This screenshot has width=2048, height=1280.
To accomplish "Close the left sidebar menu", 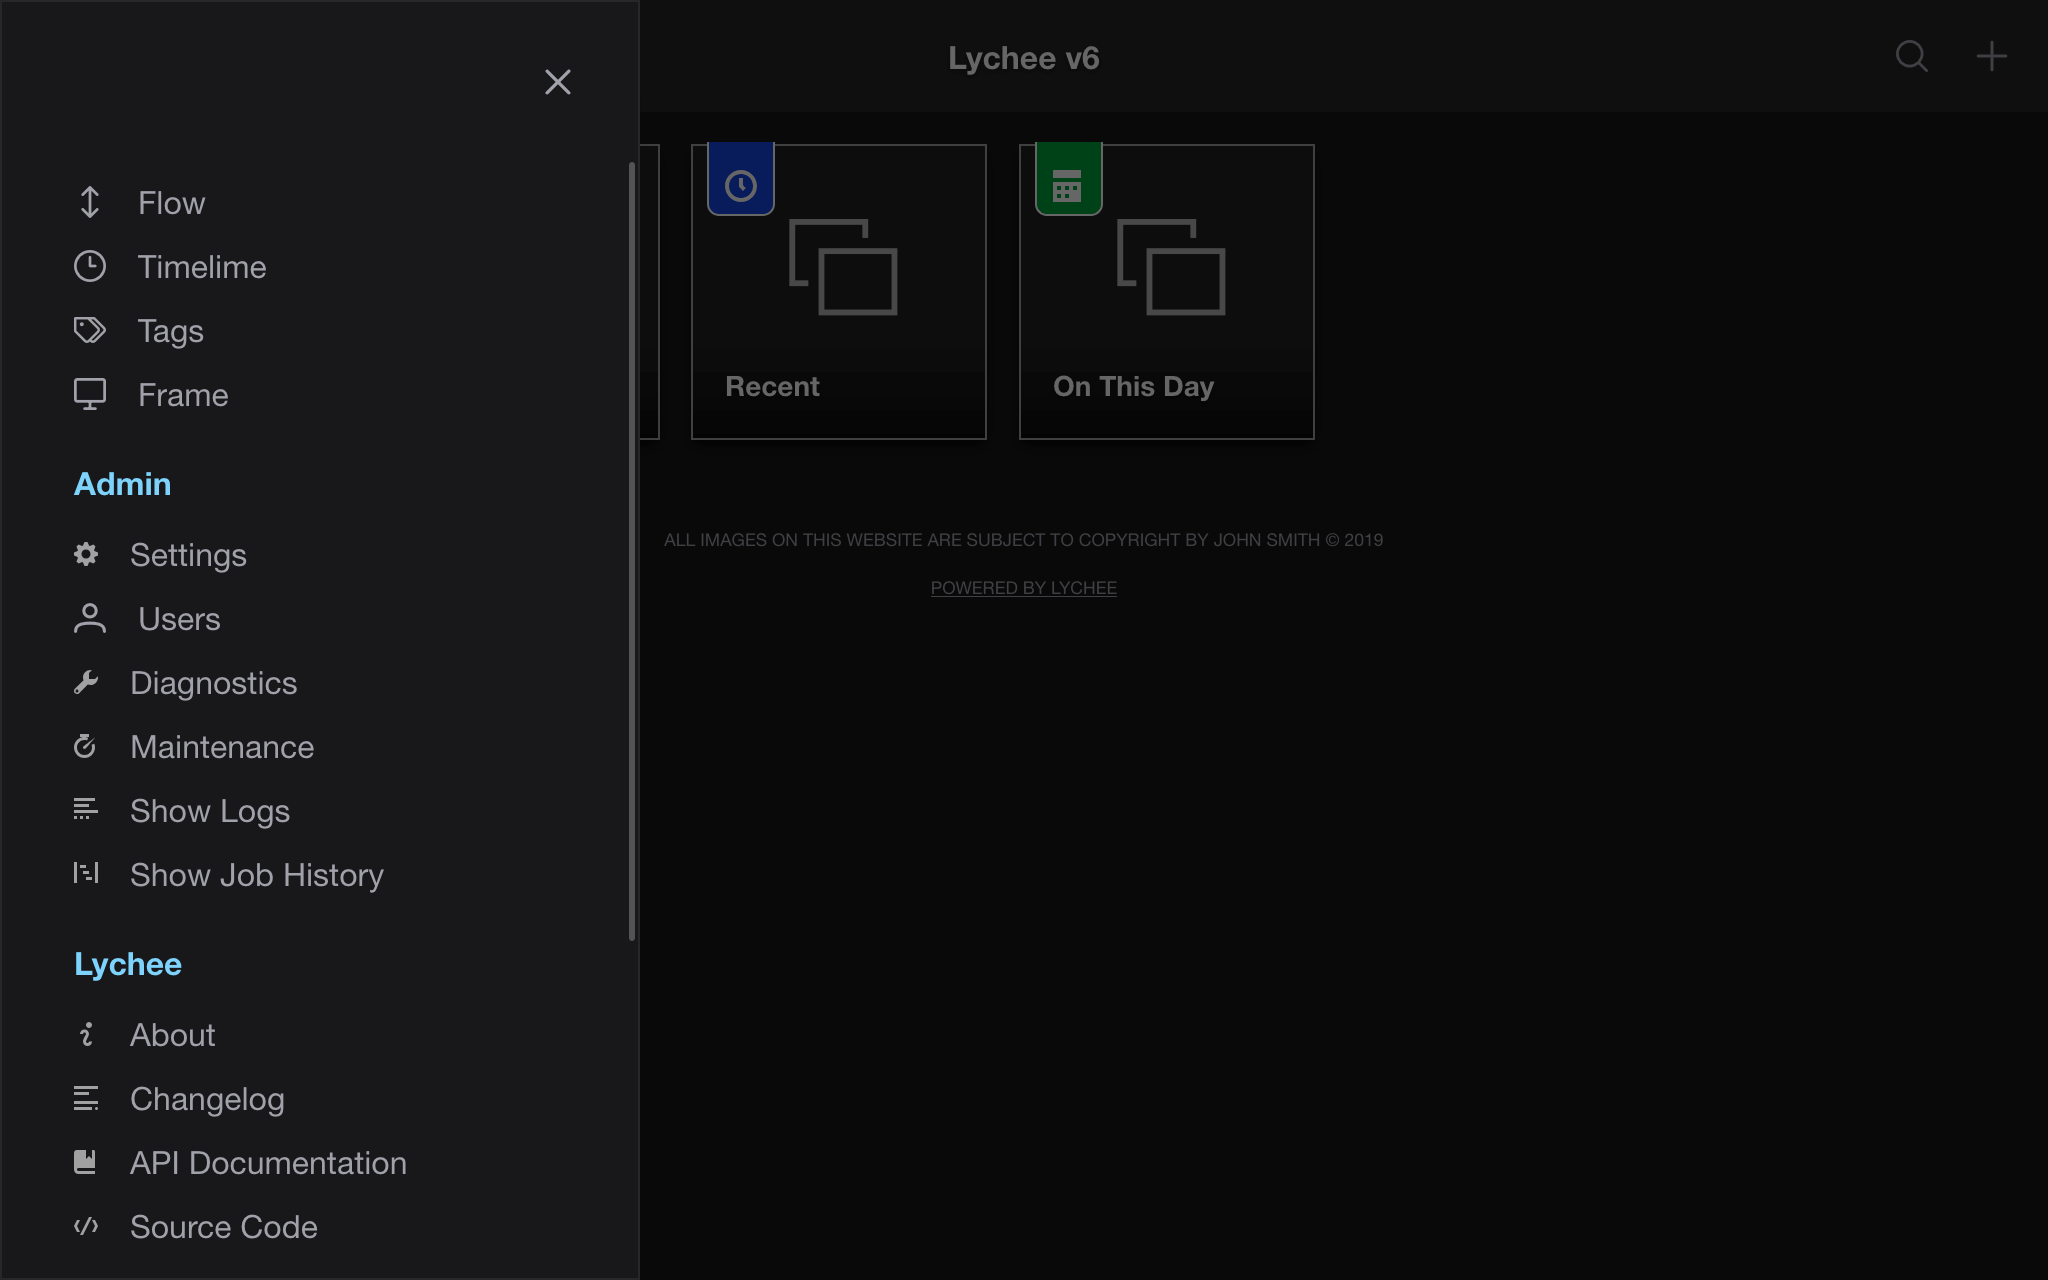I will coord(558,82).
